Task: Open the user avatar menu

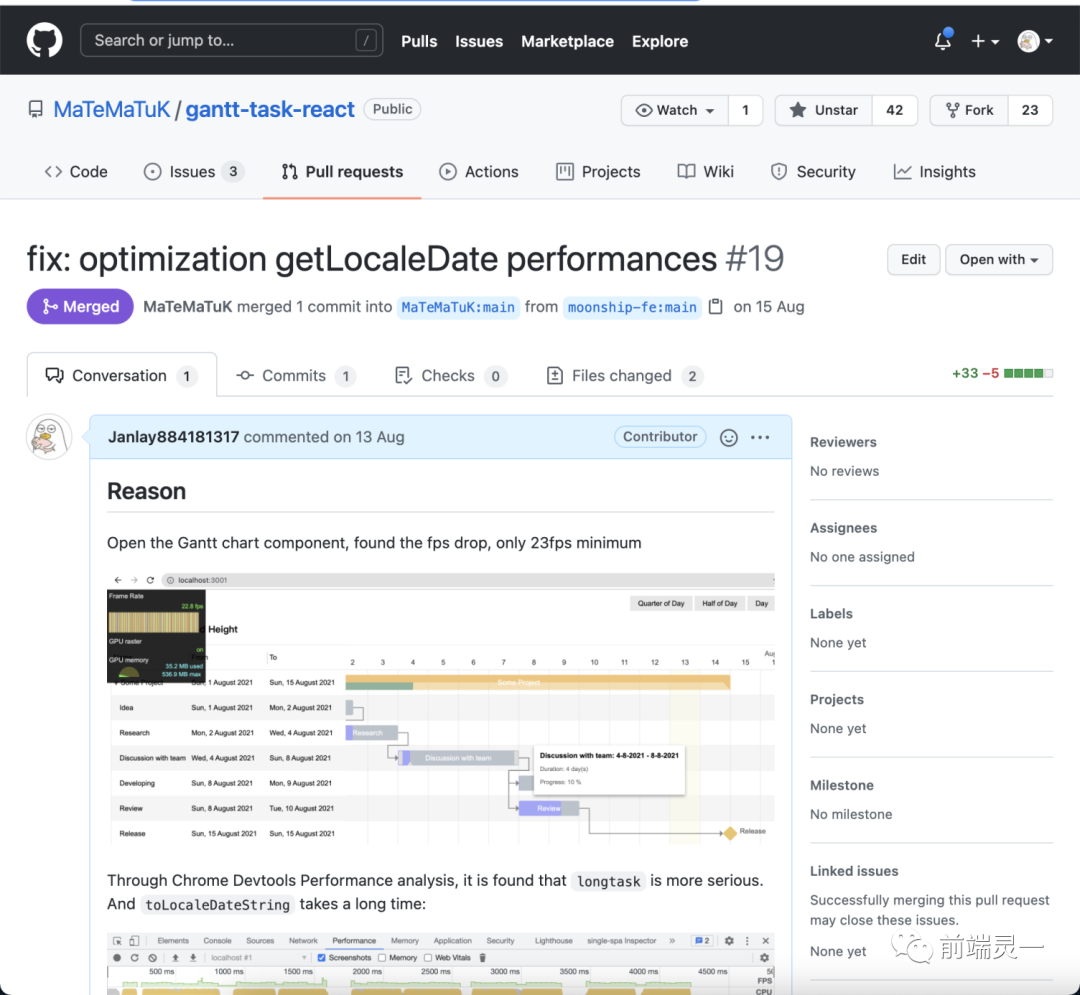Action: pyautogui.click(x=1035, y=41)
